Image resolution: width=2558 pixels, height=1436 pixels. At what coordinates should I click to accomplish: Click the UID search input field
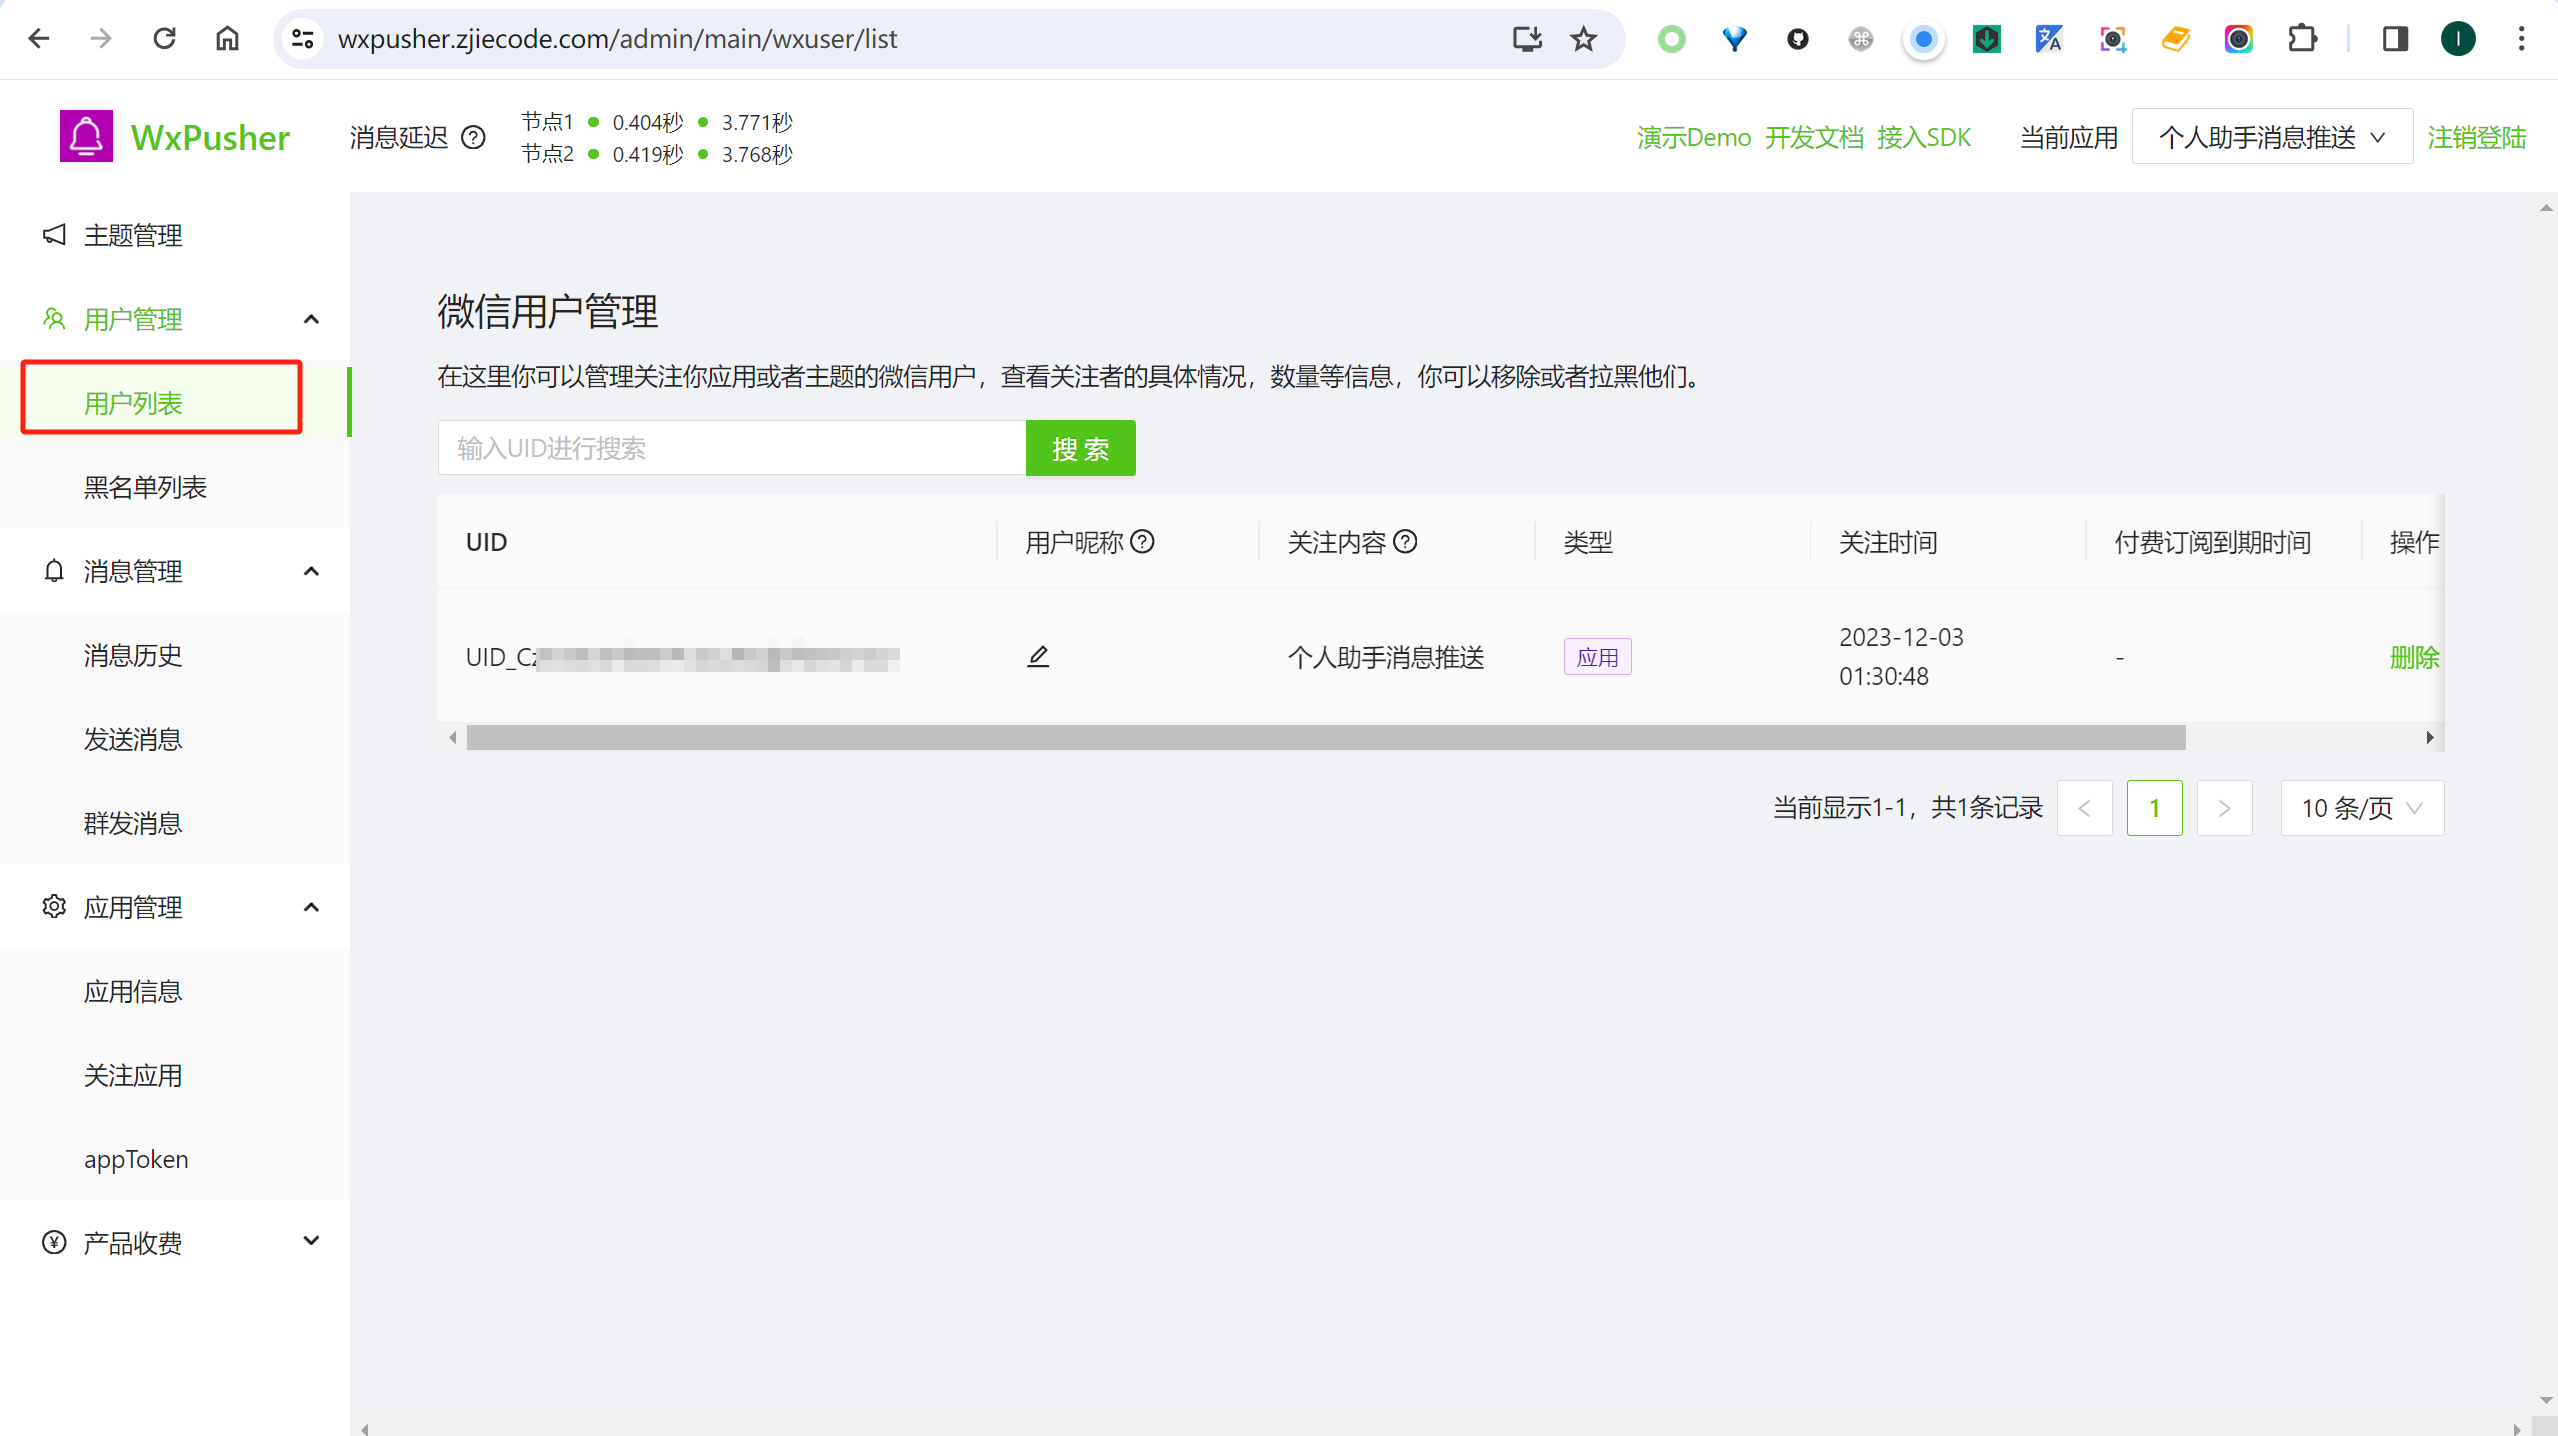(x=731, y=448)
